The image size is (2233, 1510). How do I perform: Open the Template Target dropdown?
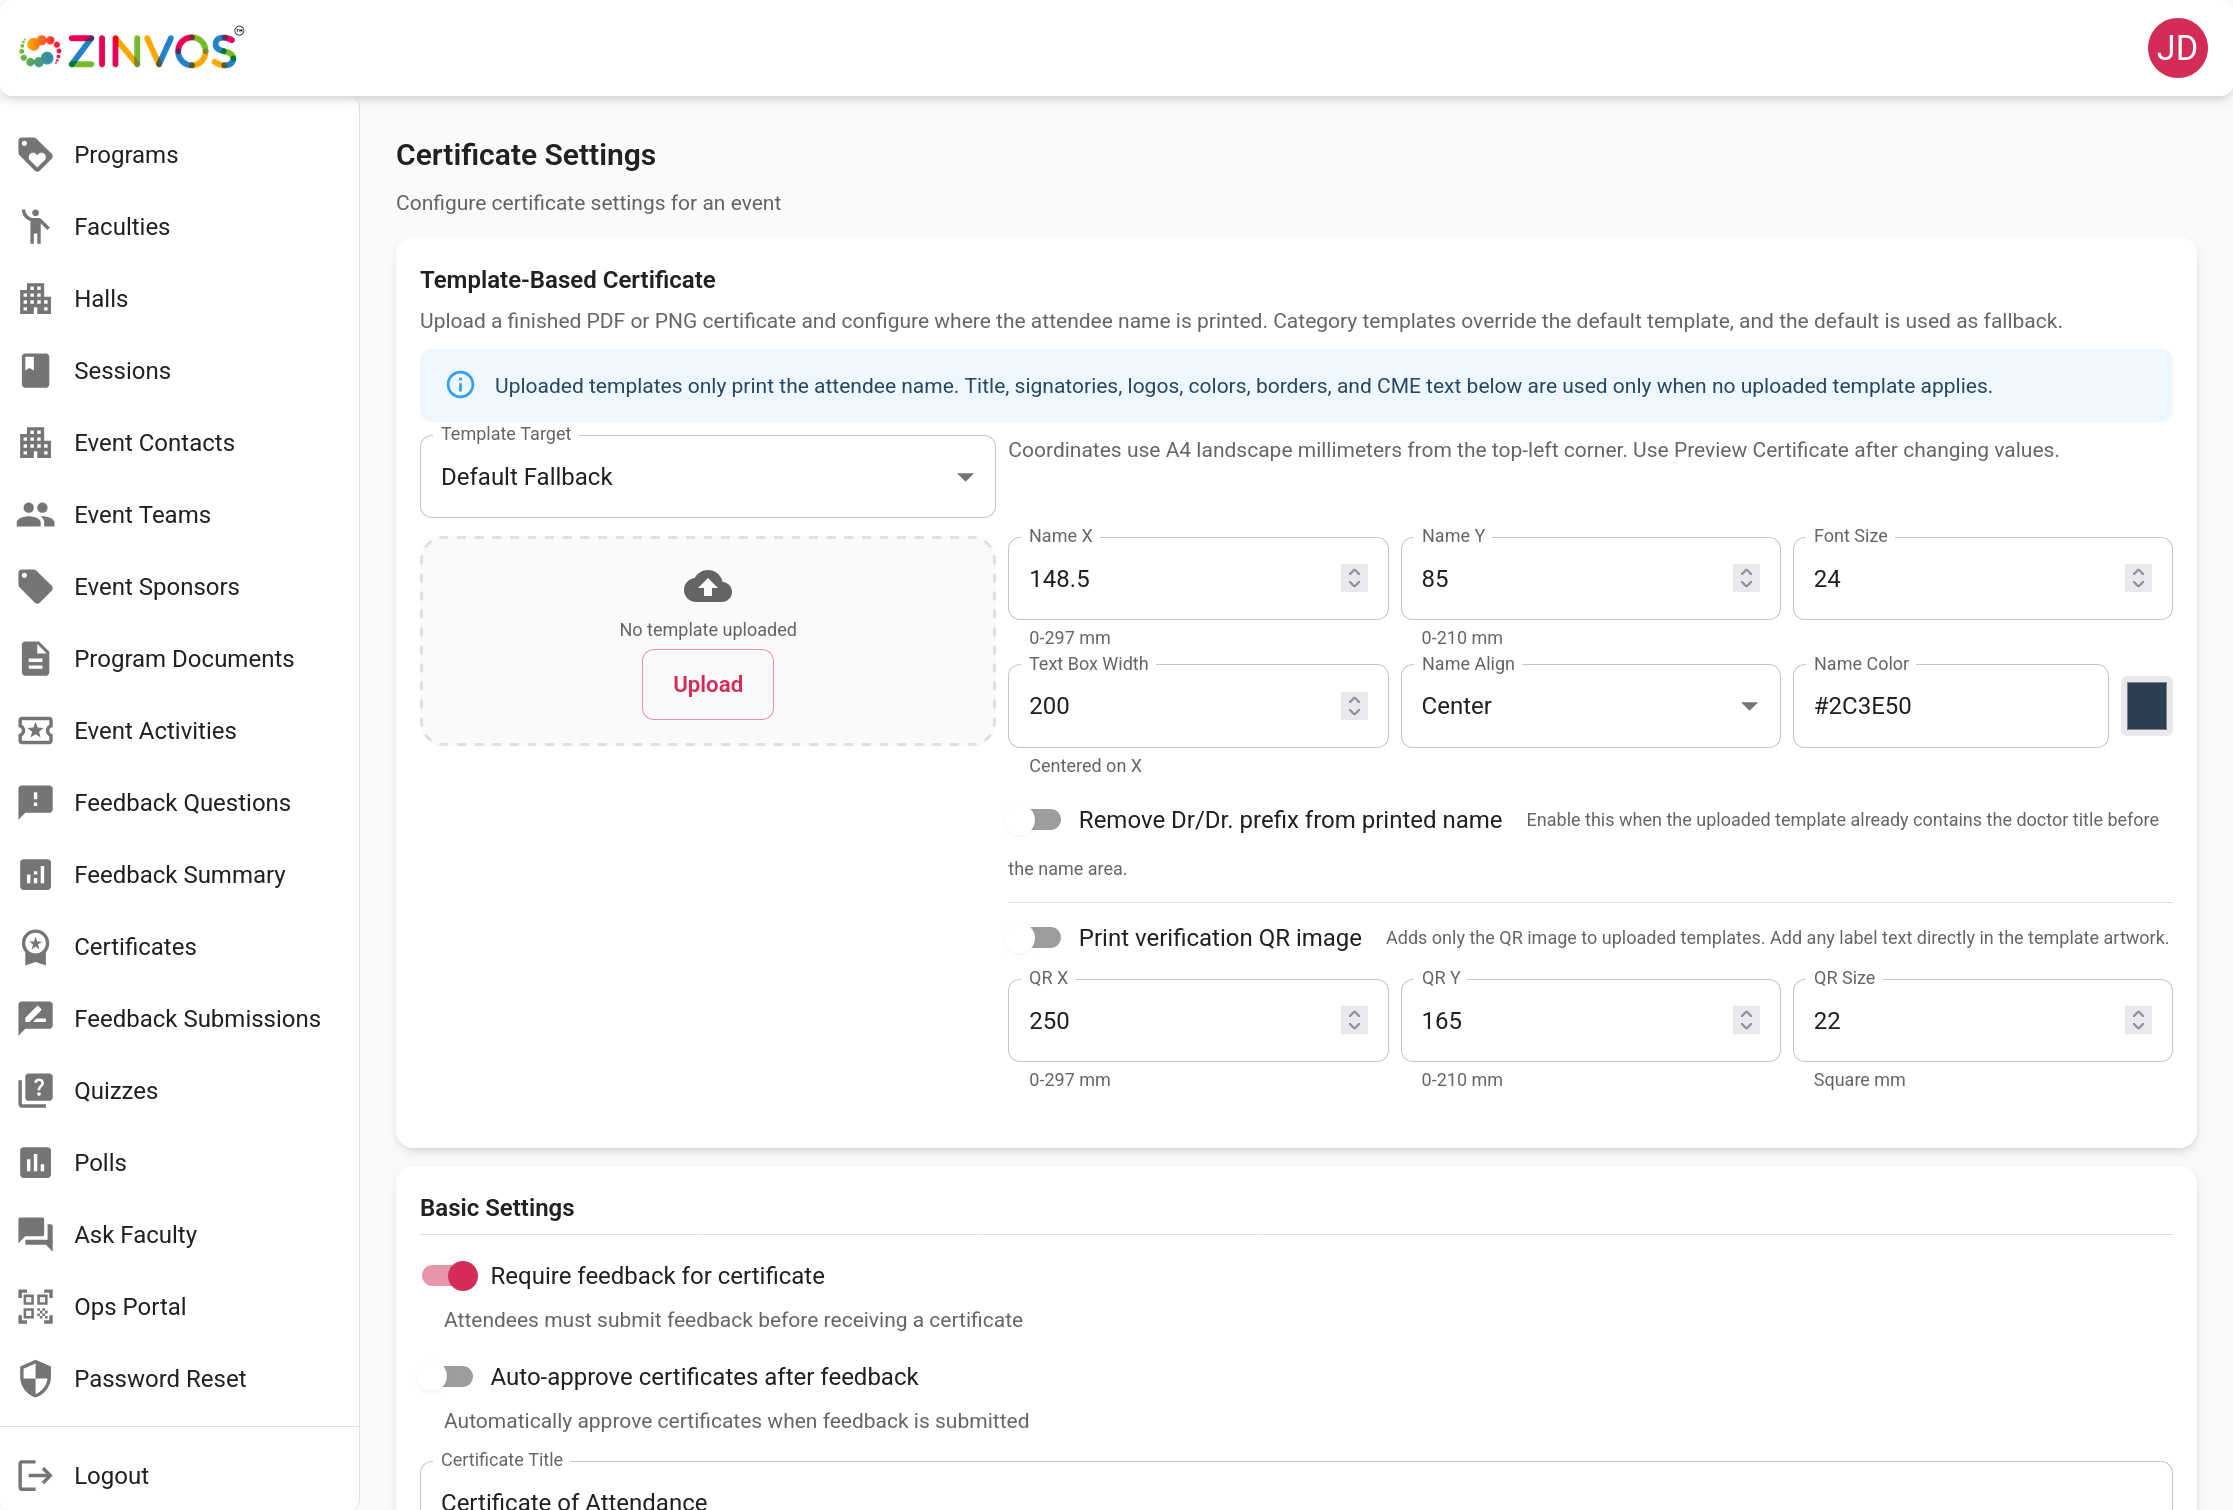[x=707, y=477]
